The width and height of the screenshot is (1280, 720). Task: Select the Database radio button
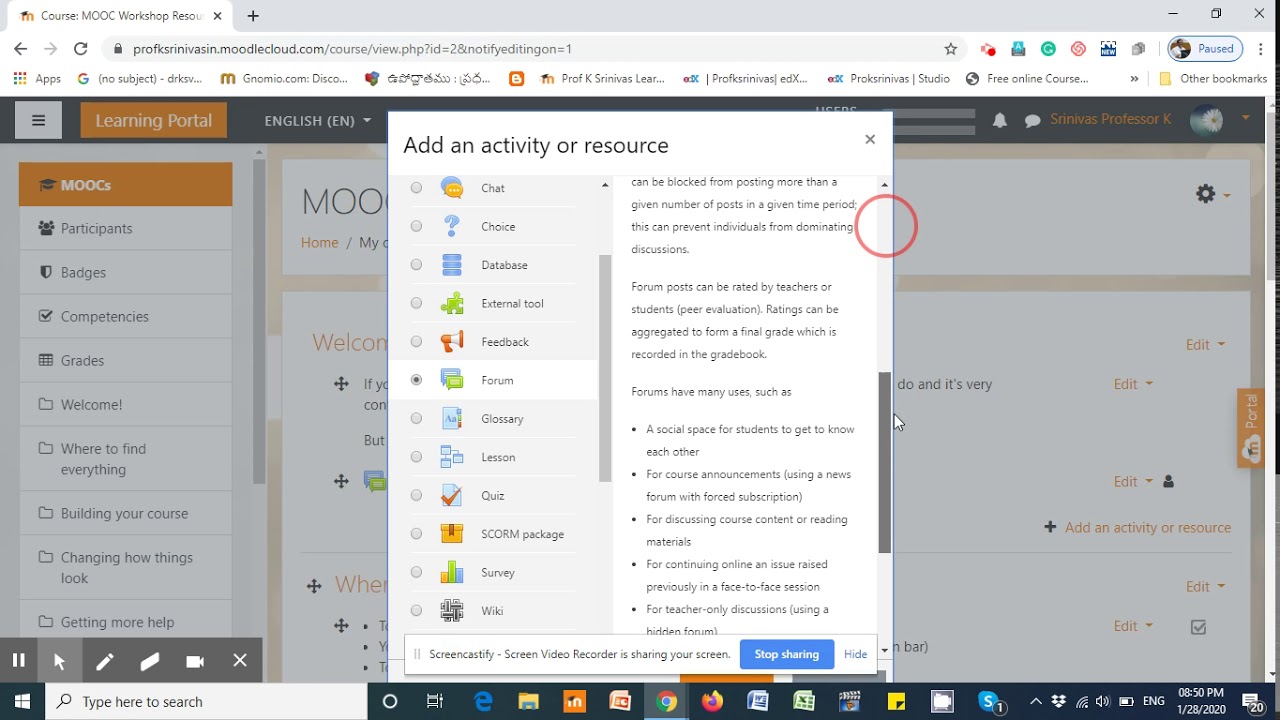416,265
